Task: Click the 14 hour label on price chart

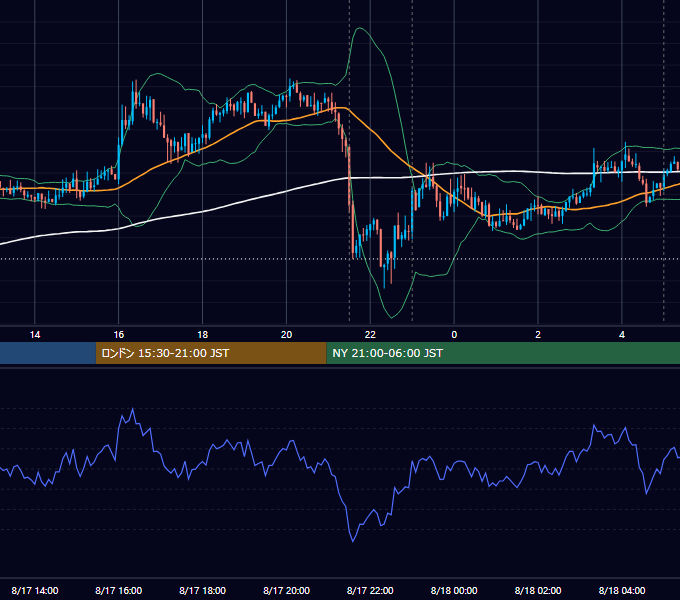Action: pos(35,335)
